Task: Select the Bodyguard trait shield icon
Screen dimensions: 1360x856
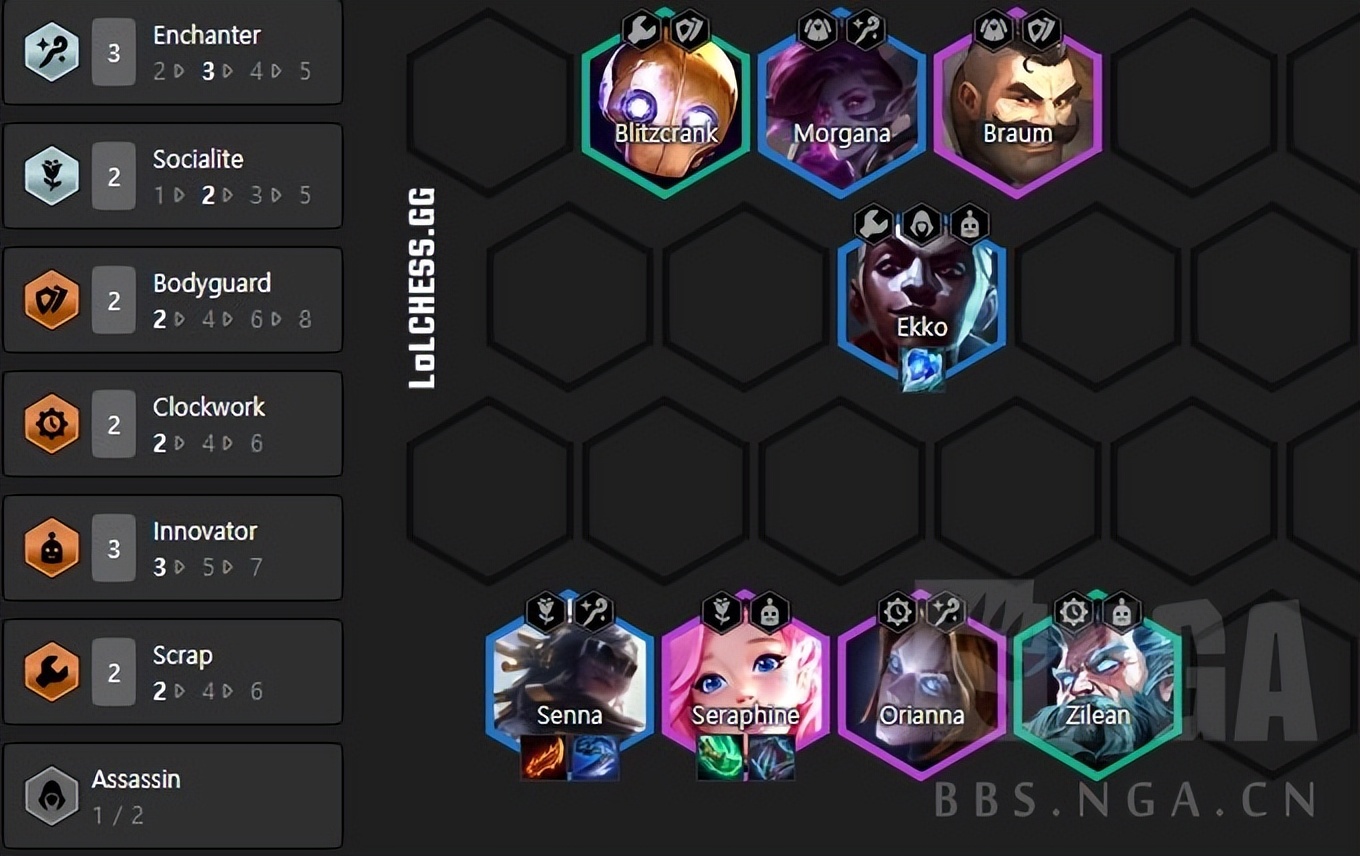Action: 51,301
